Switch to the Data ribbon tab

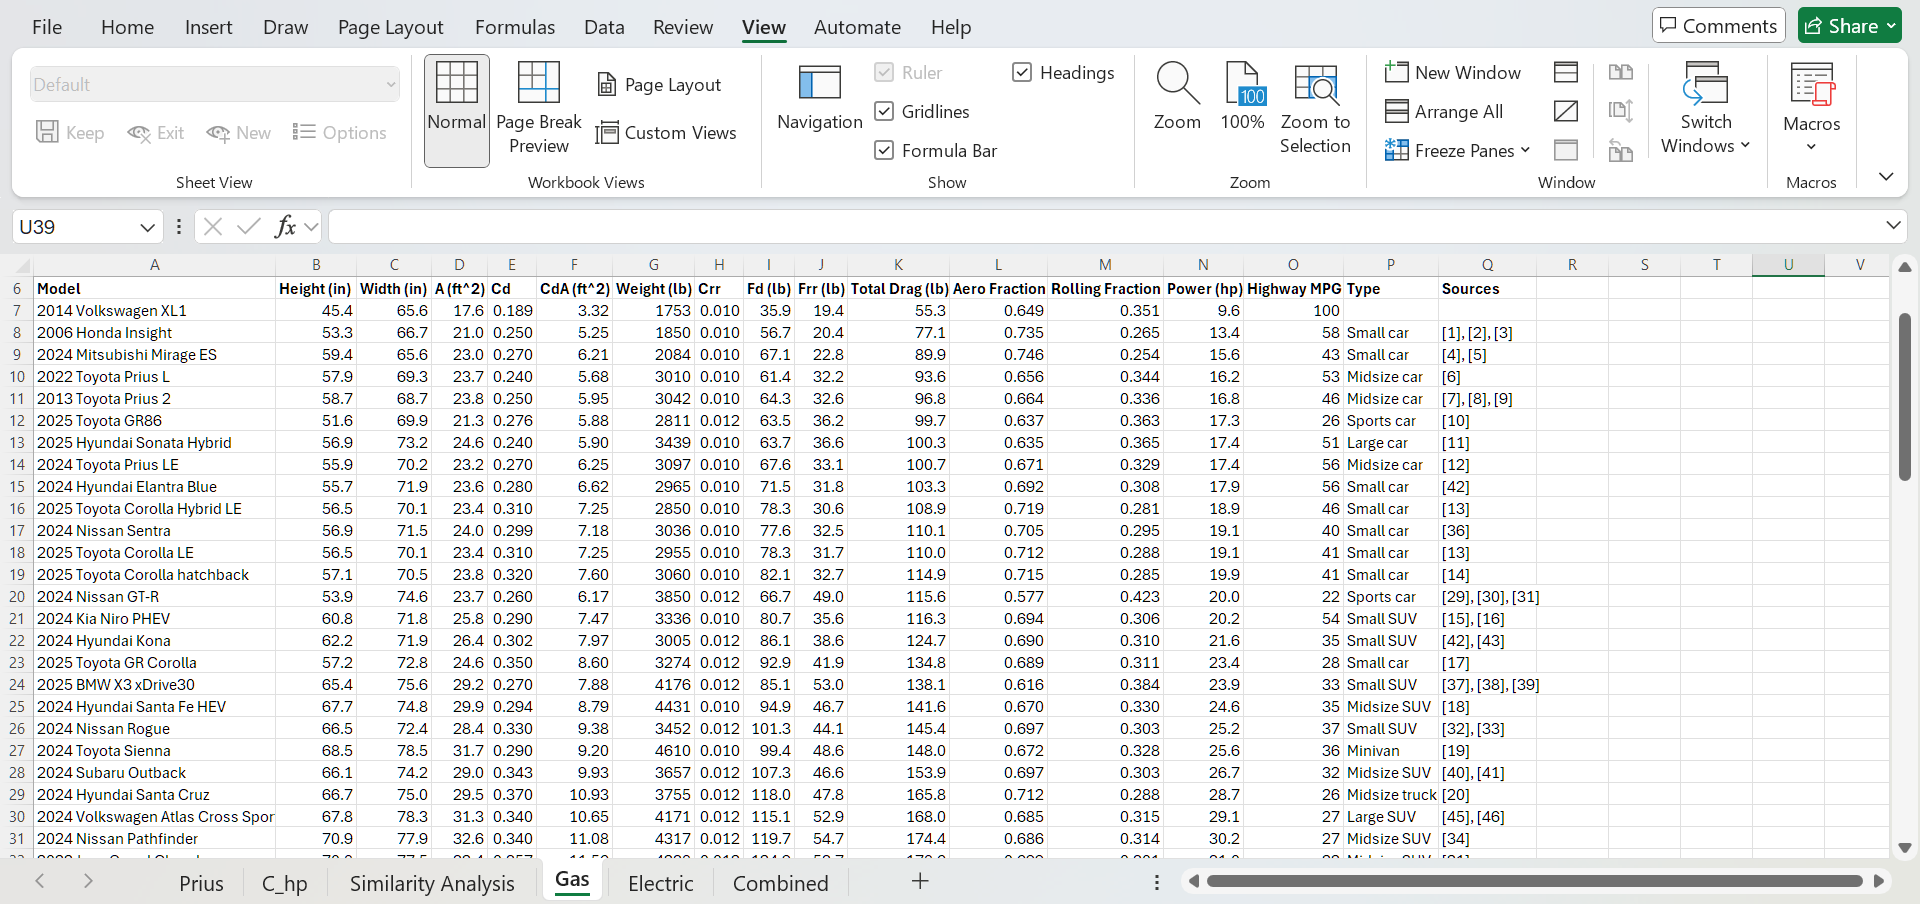604,27
